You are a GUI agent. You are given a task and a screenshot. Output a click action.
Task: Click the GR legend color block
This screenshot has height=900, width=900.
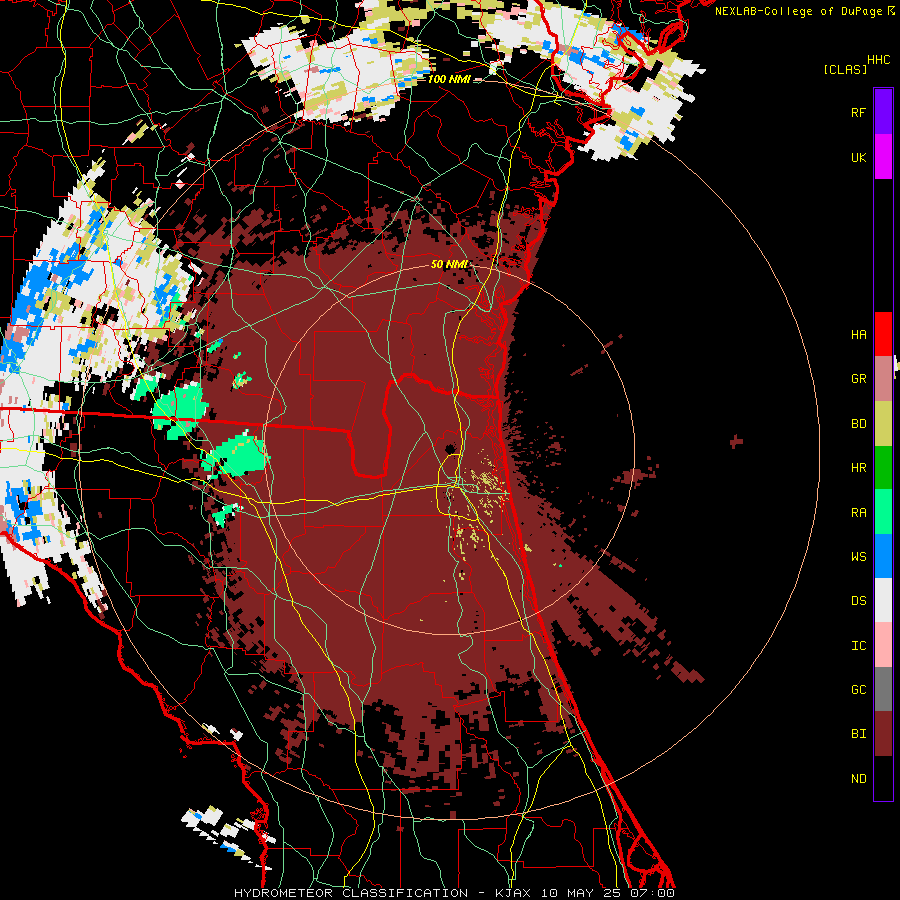pyautogui.click(x=883, y=378)
